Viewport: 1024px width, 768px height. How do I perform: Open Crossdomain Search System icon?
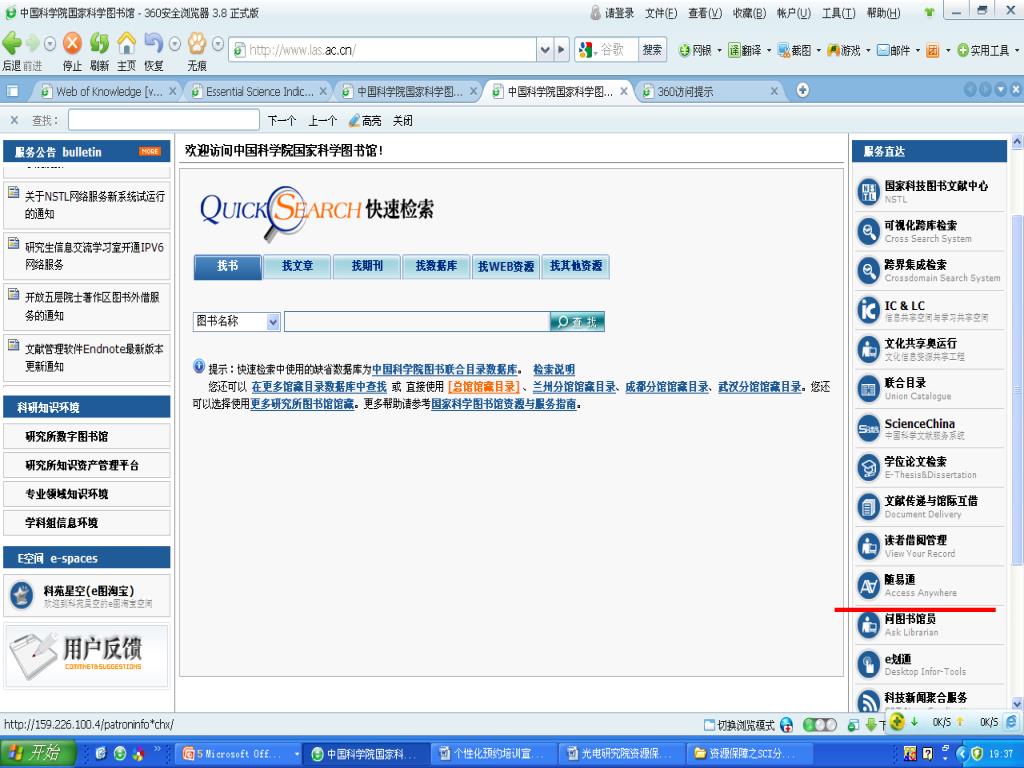tap(869, 270)
